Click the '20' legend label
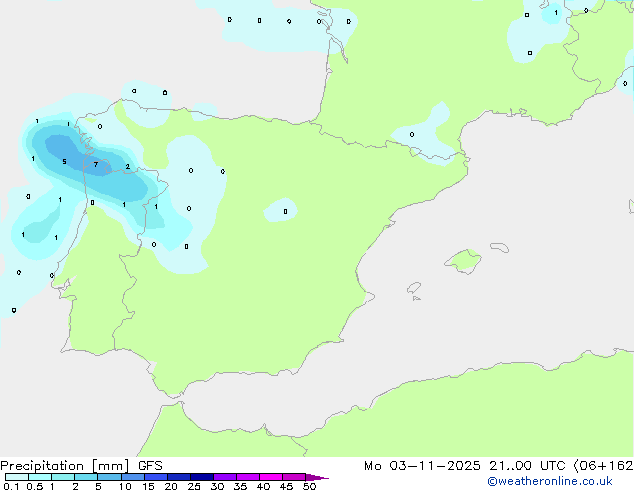634x490 pixels. point(171,486)
